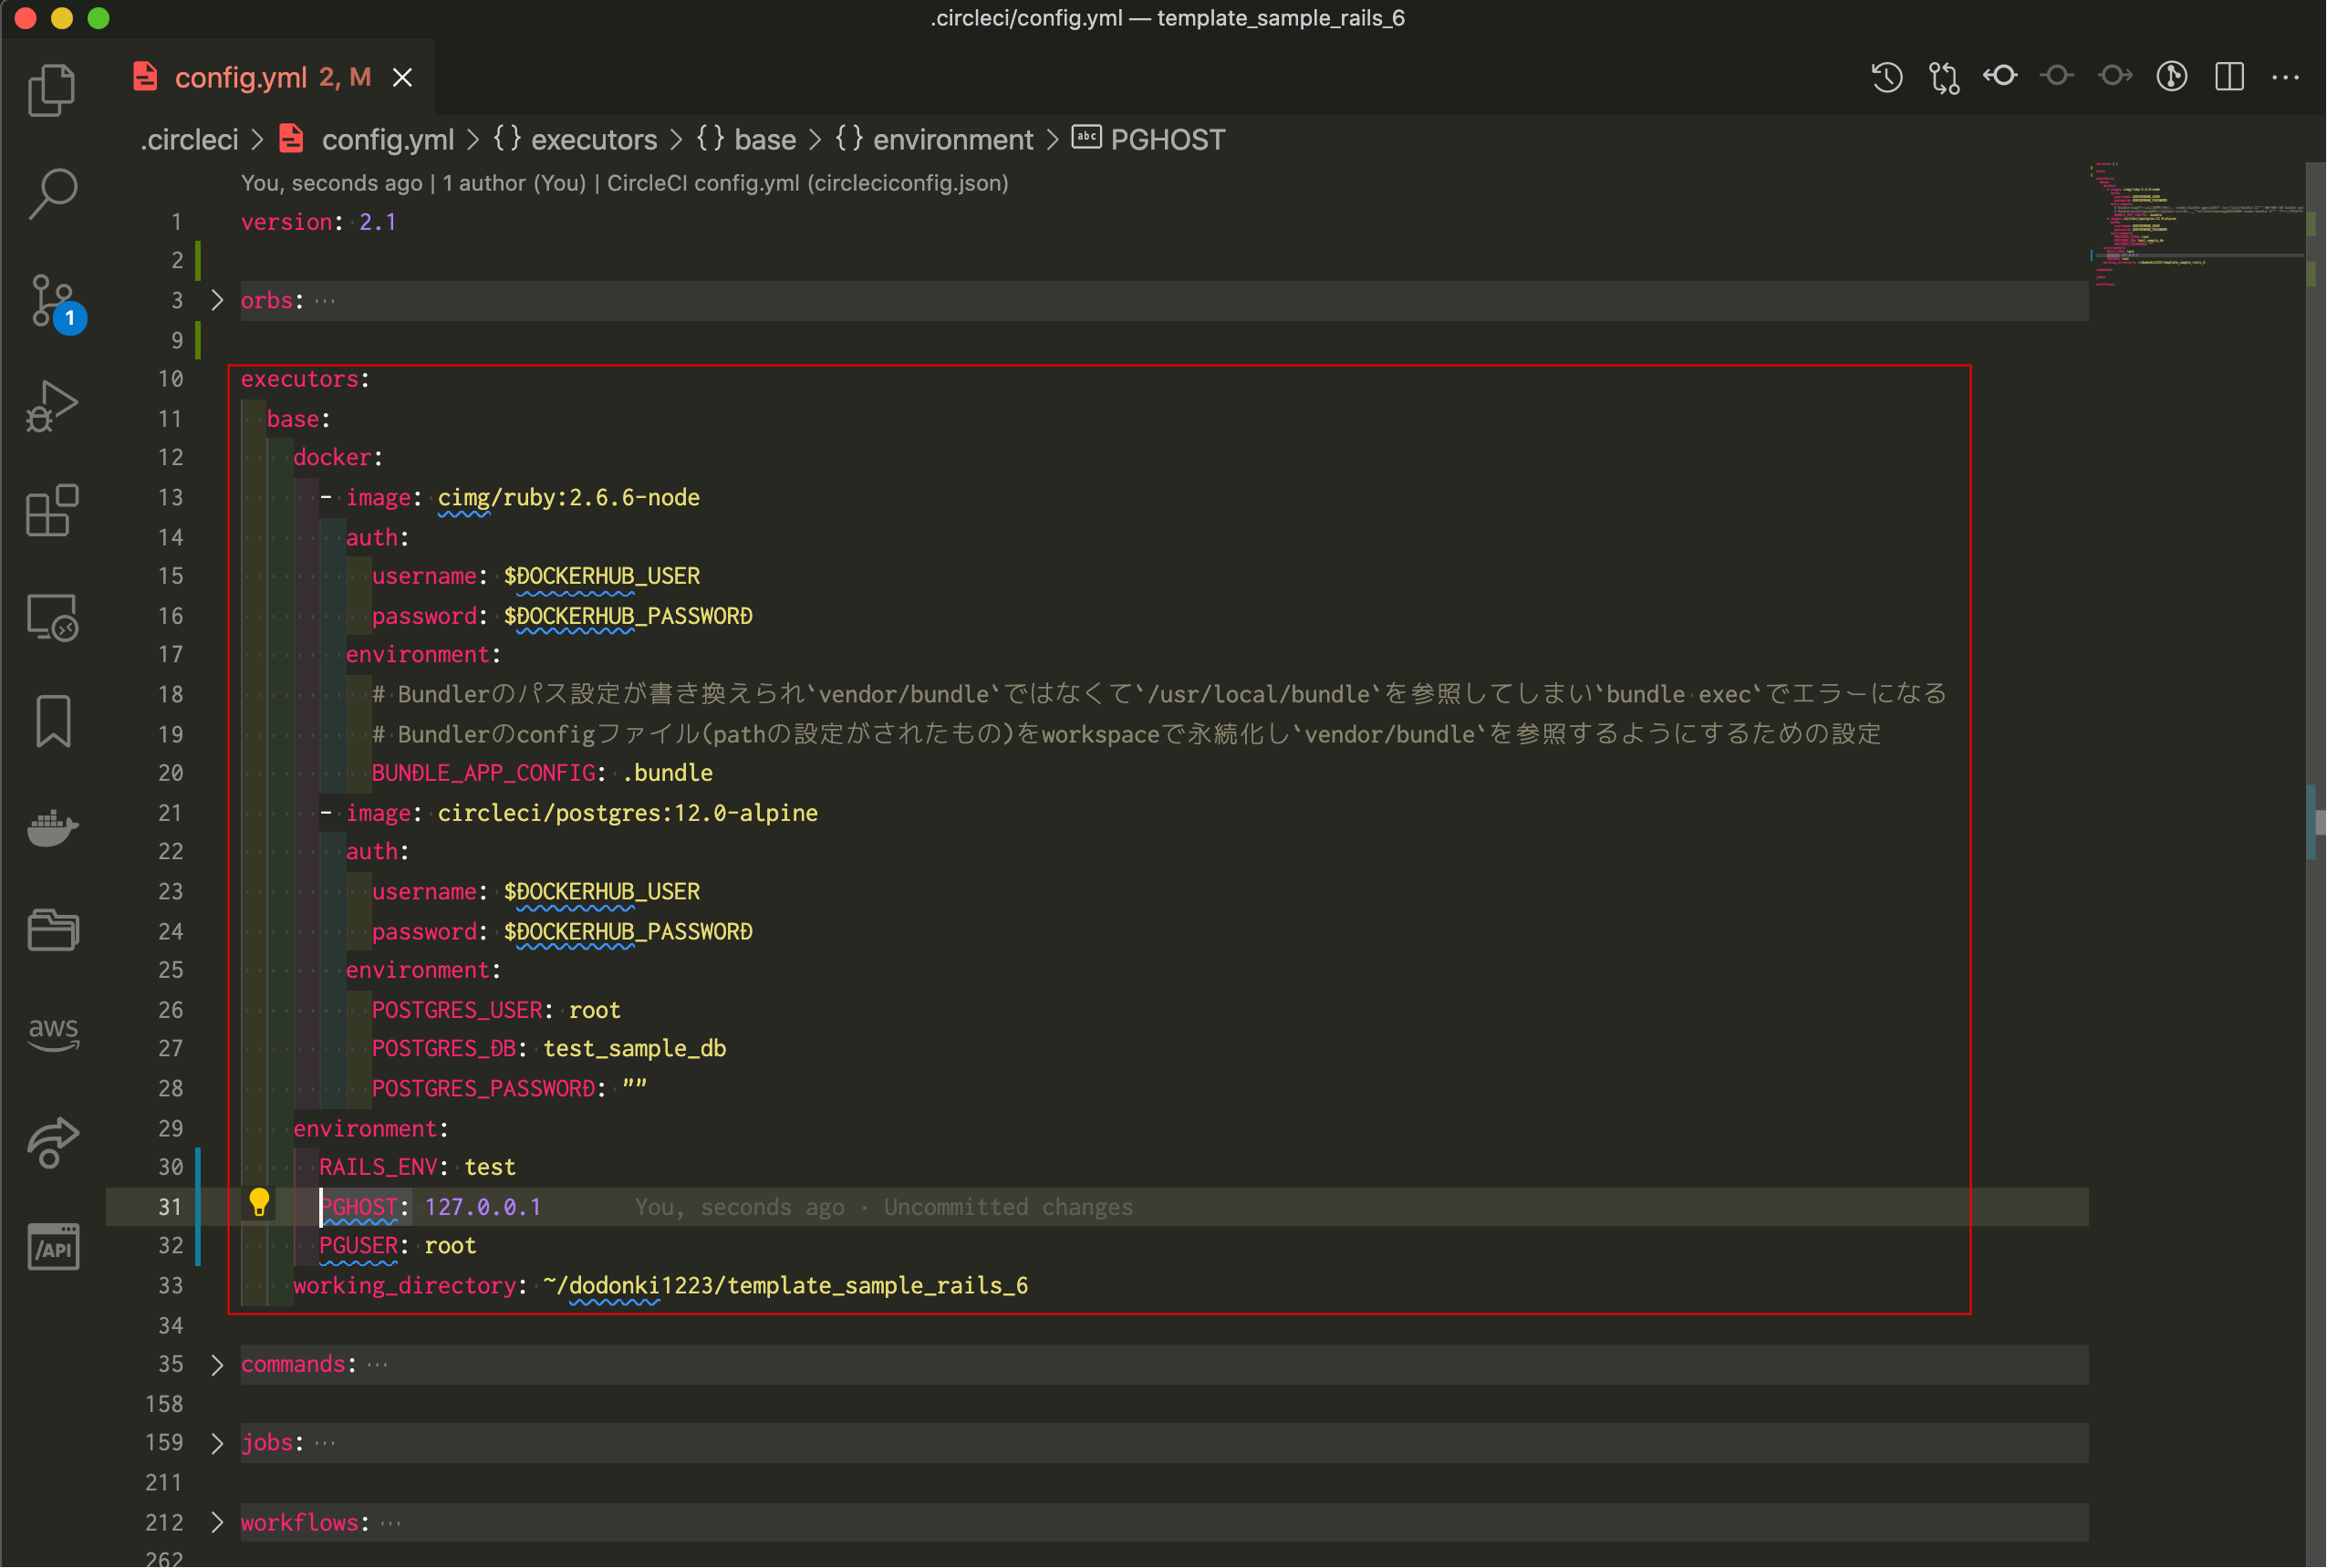
Task: Open the Search view icon
Action: click(x=52, y=193)
